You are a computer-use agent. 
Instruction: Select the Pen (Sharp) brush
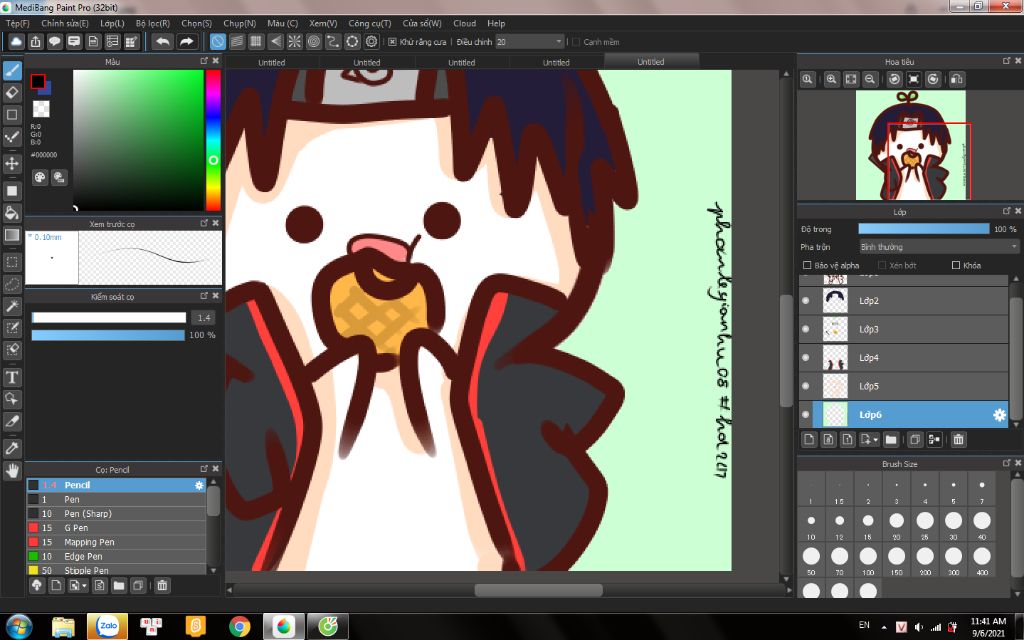point(116,514)
